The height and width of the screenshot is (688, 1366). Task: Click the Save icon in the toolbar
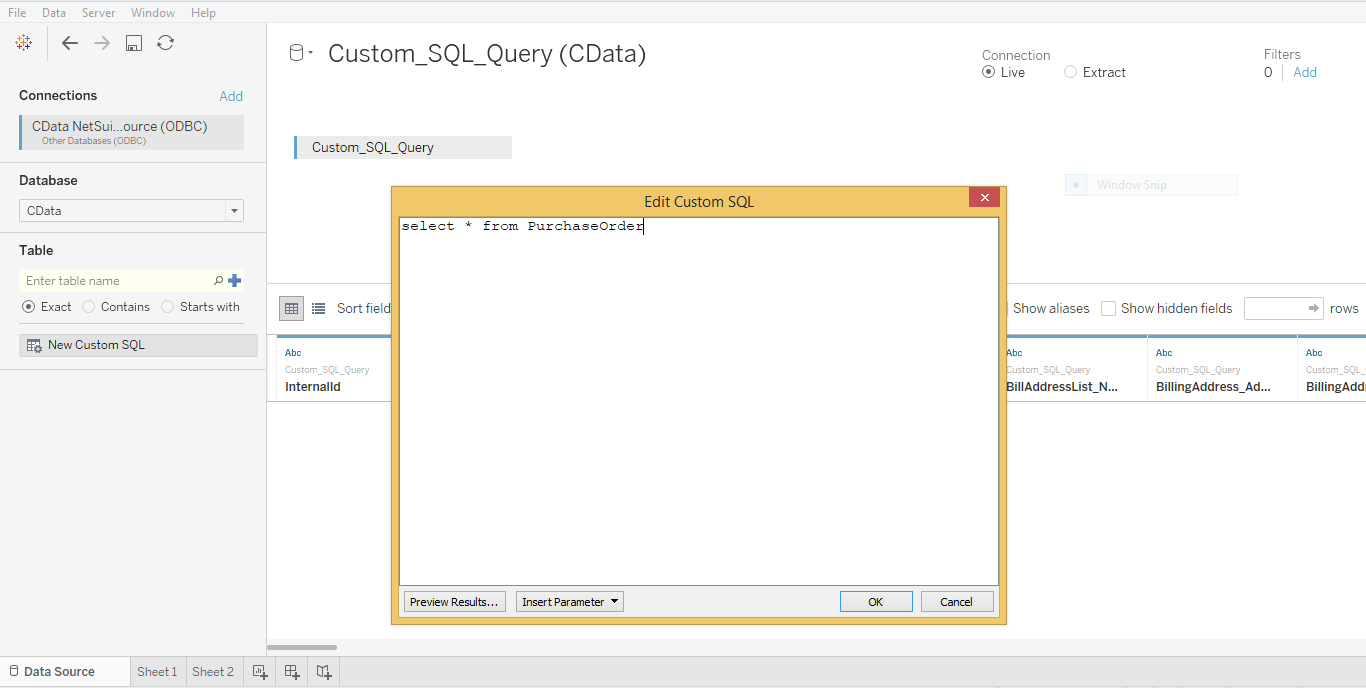pos(133,43)
